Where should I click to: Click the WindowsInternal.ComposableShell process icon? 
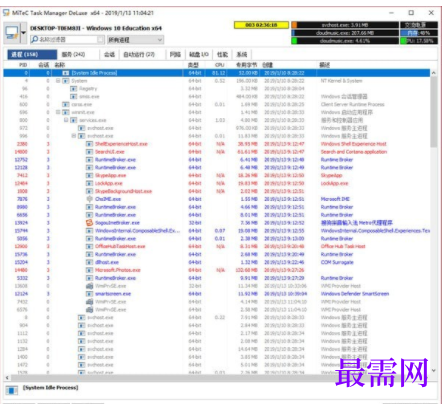point(89,231)
